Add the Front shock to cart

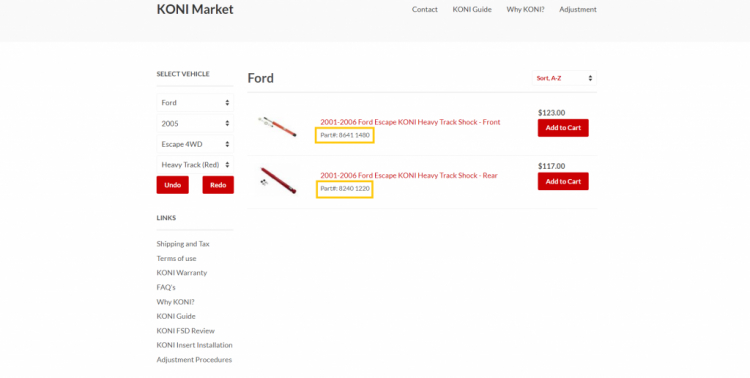(x=563, y=128)
